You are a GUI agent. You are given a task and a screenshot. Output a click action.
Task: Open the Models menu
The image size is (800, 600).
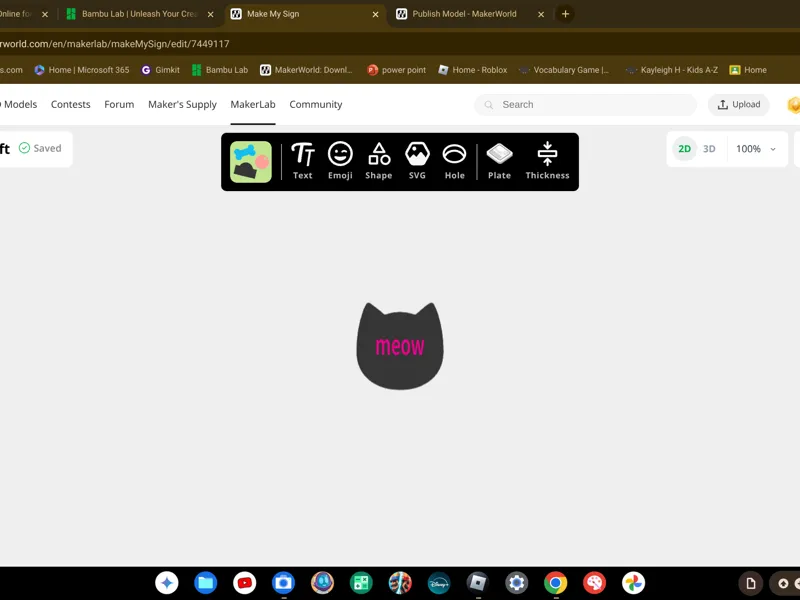coord(19,104)
